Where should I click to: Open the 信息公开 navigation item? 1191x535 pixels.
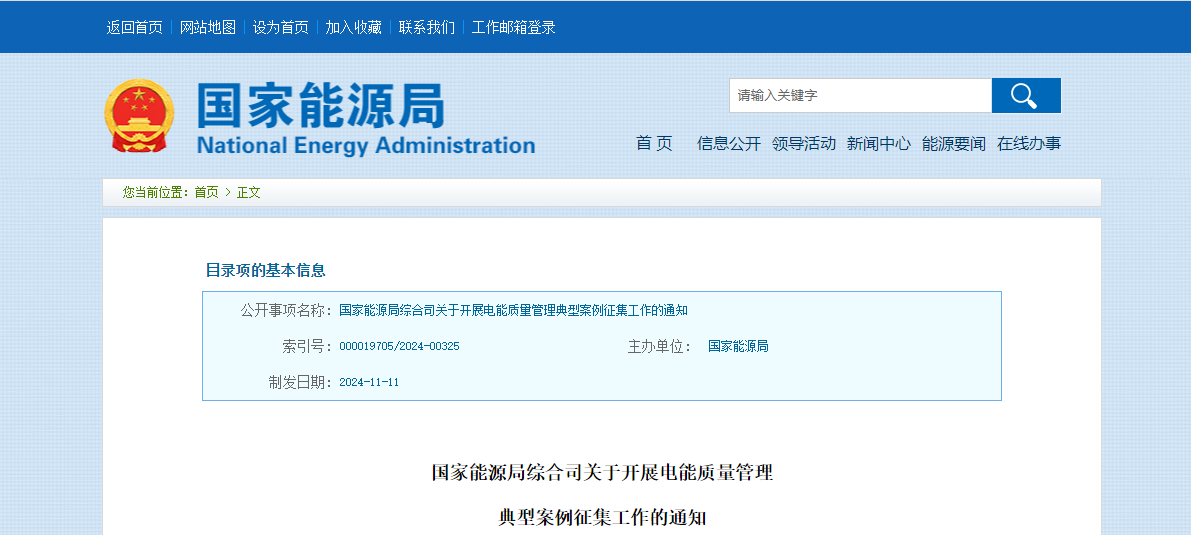click(729, 144)
